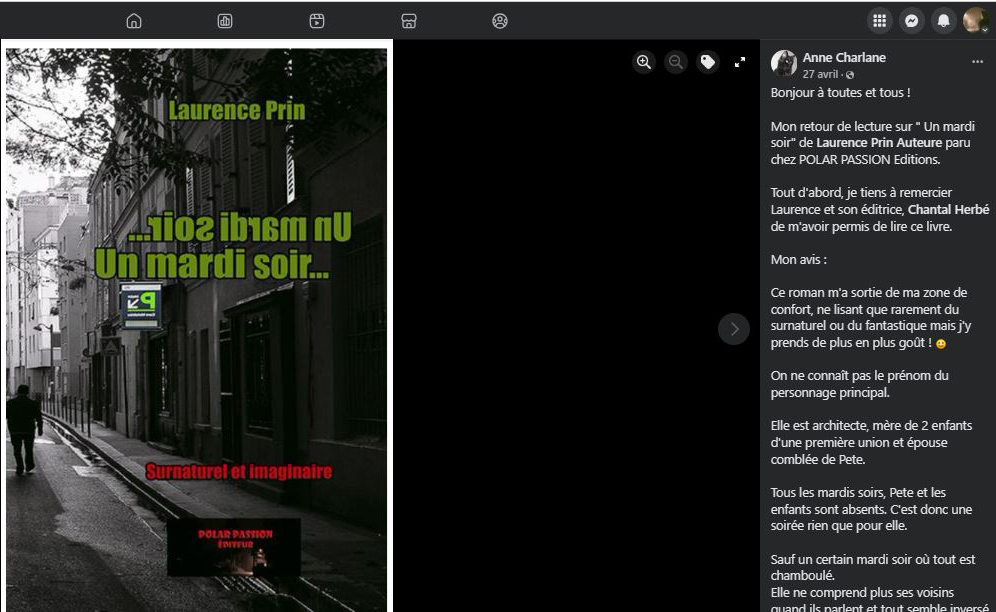Go to the Facebook Home tab
996x612 pixels.
coord(134,21)
